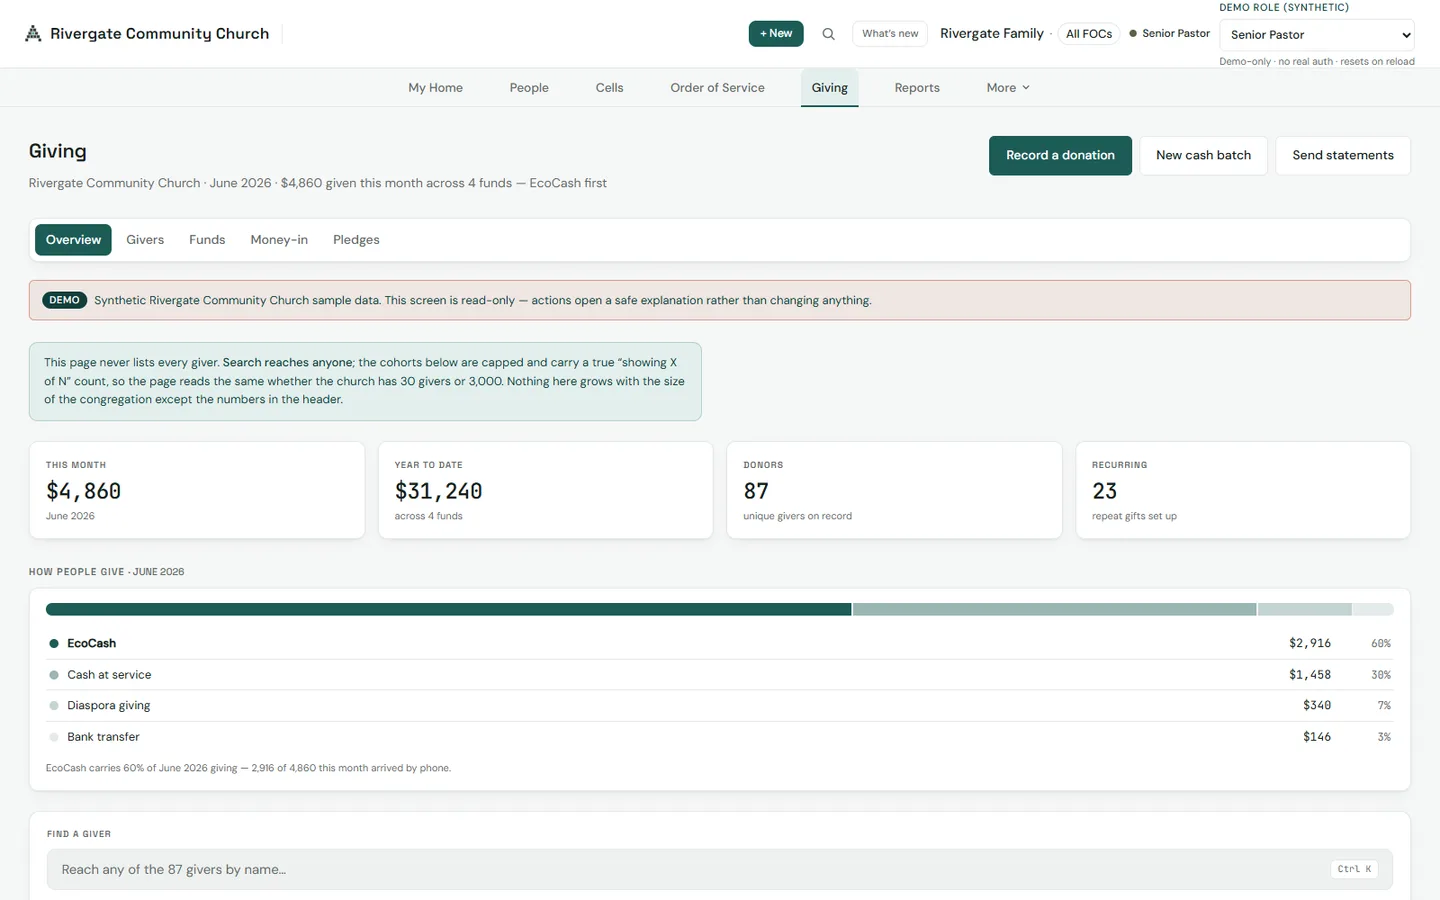Click the Donors 87 card
The width and height of the screenshot is (1440, 900).
pyautogui.click(x=894, y=490)
